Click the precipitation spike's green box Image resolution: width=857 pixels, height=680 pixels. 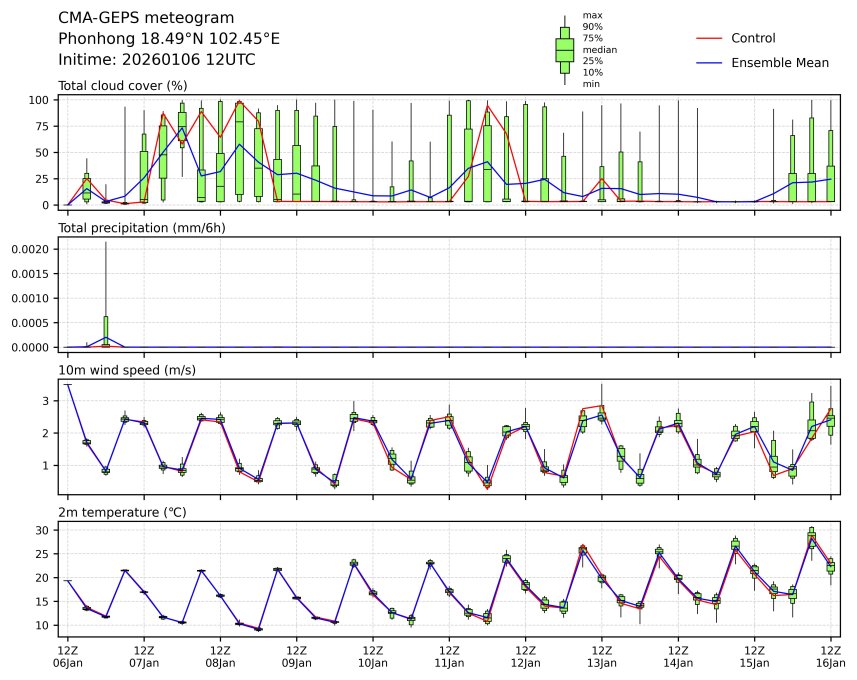[106, 330]
